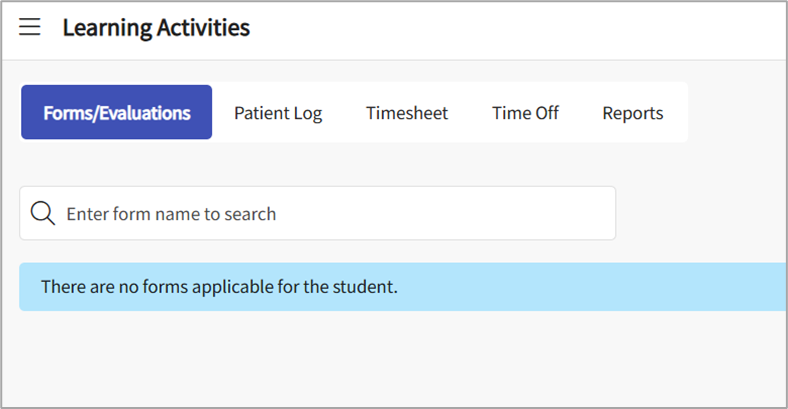
Task: View Patient Log section
Action: 278,113
